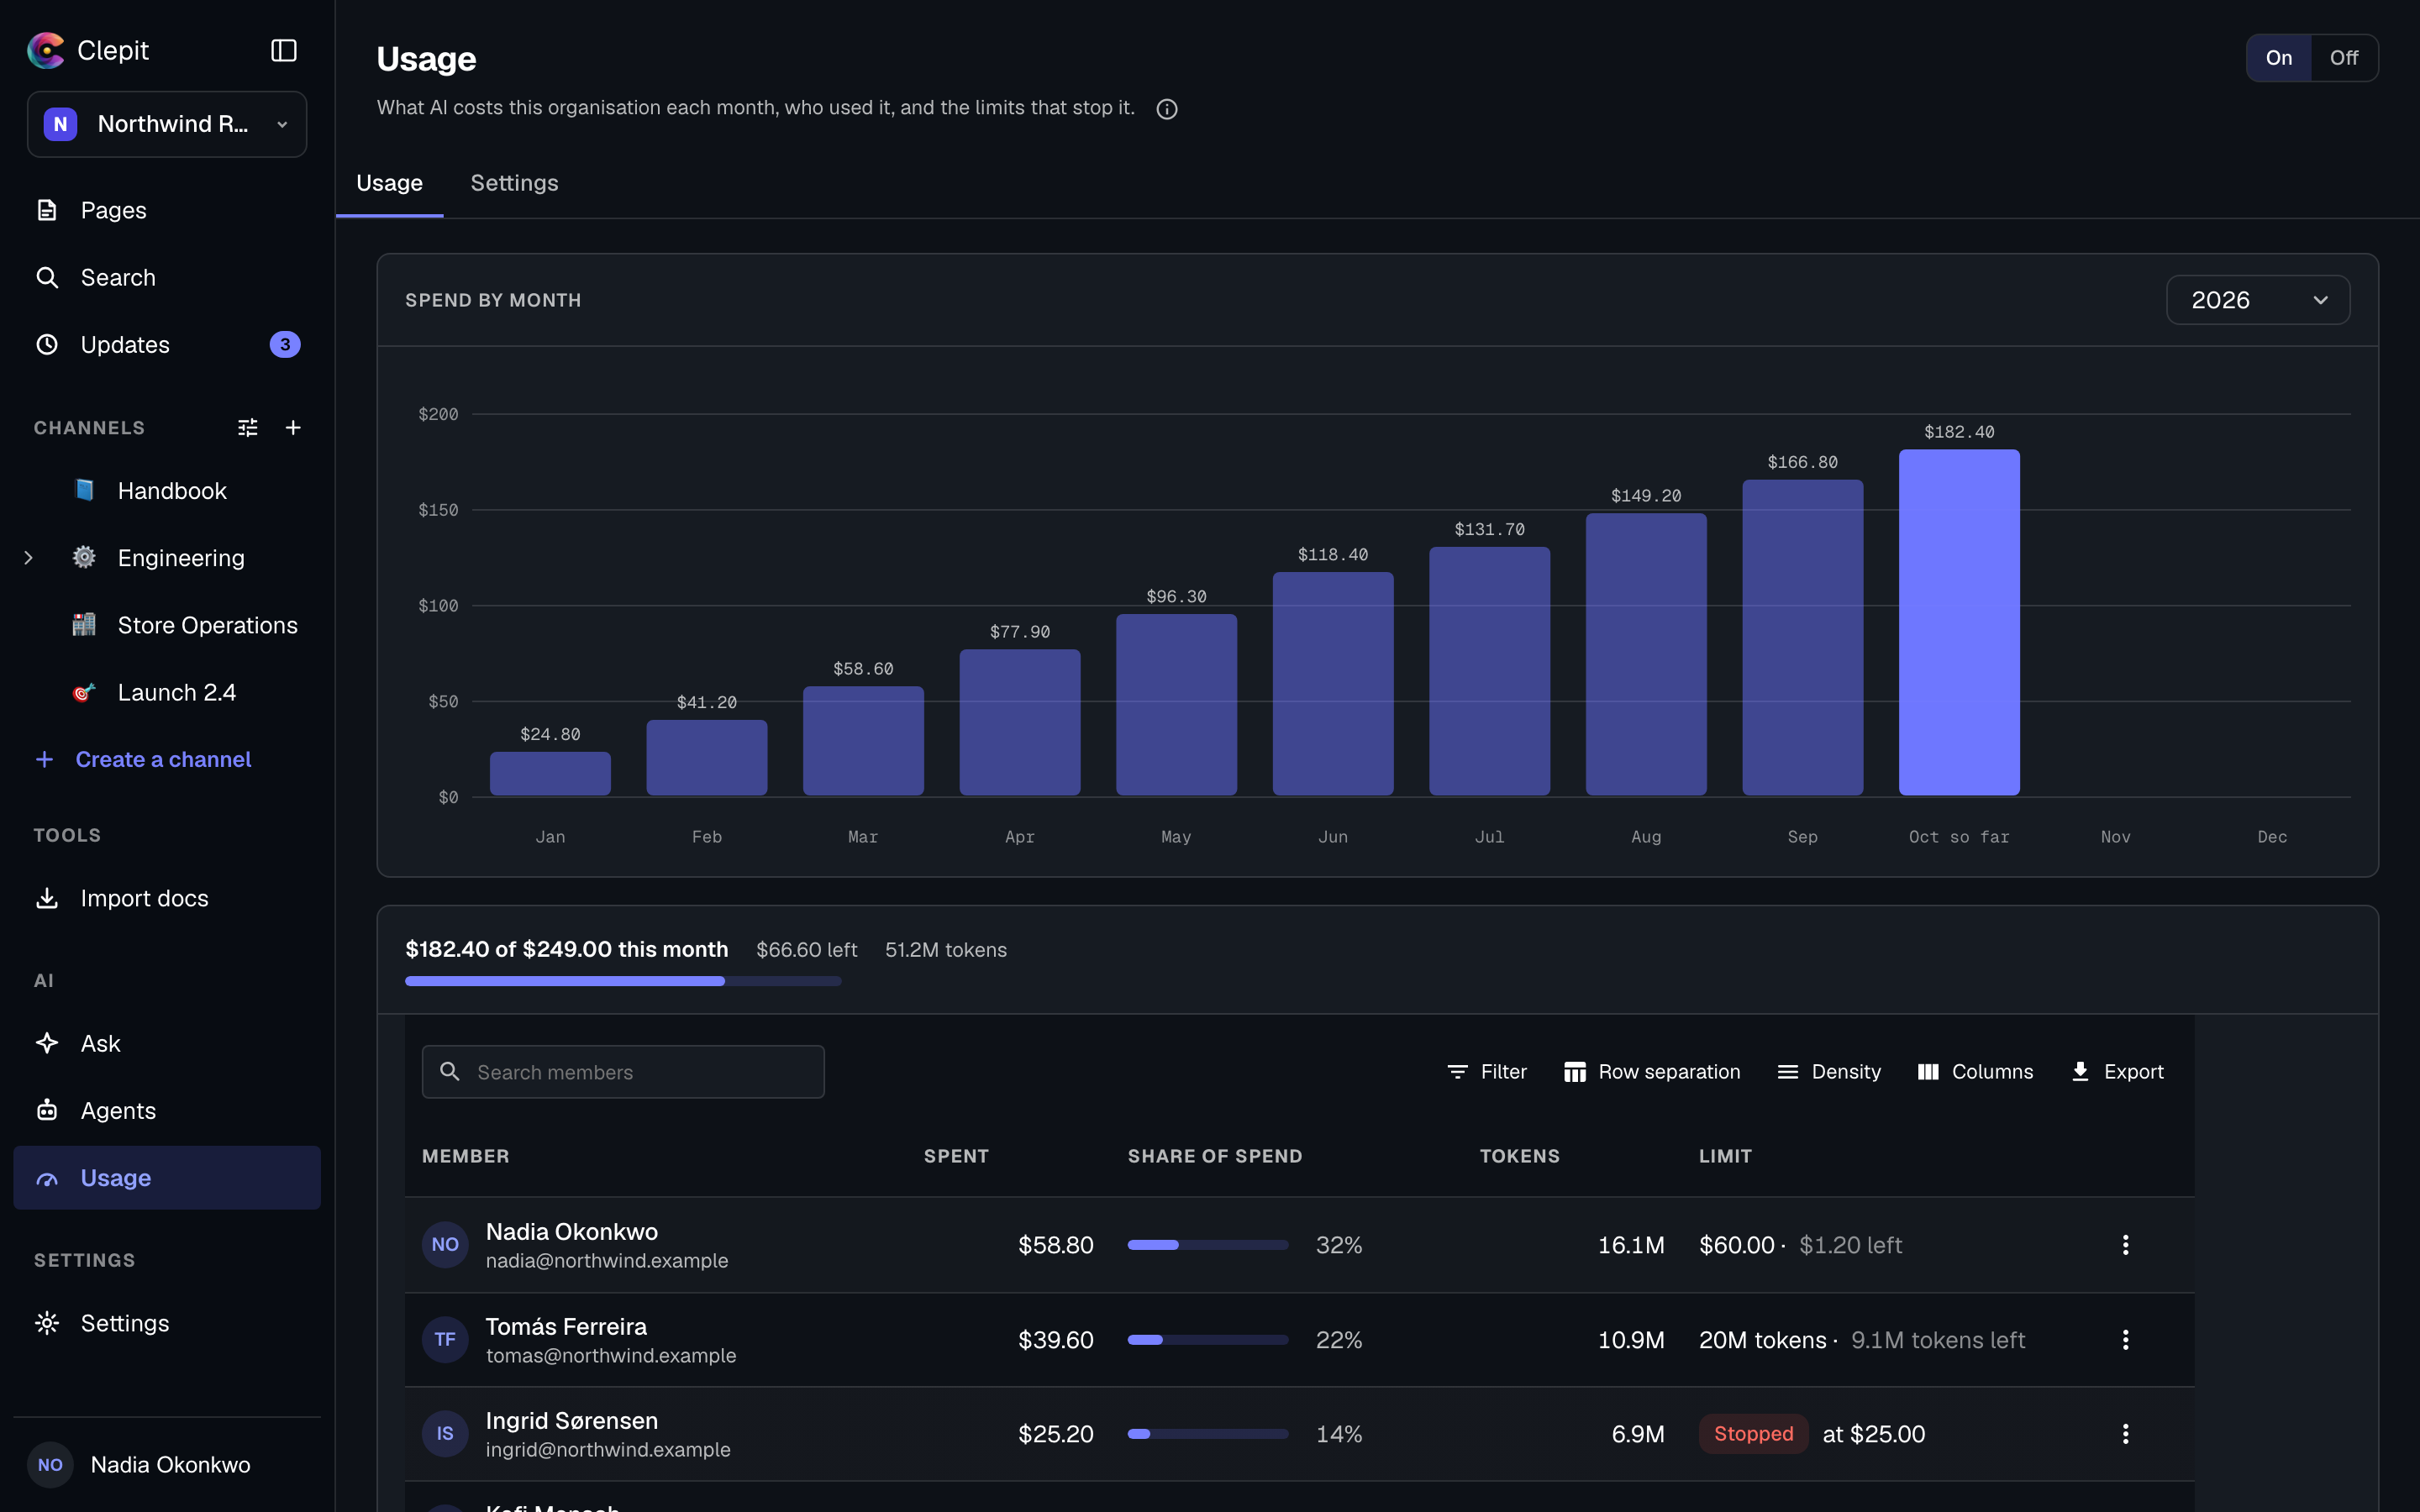Open the Ask AI item

tap(167, 1043)
